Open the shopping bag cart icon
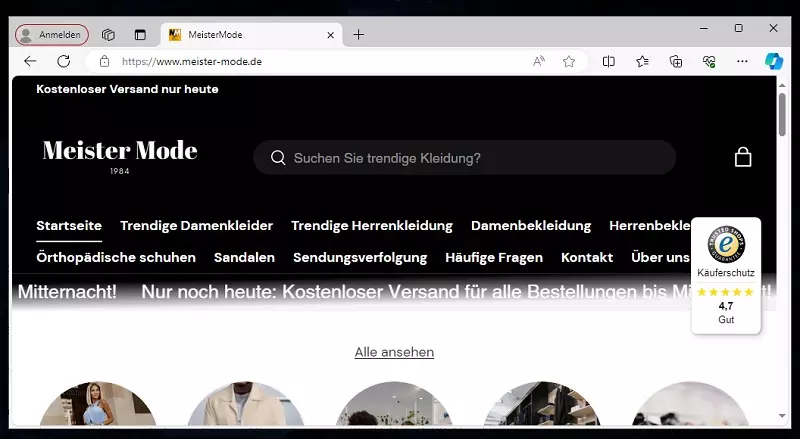The width and height of the screenshot is (800, 439). coord(743,157)
